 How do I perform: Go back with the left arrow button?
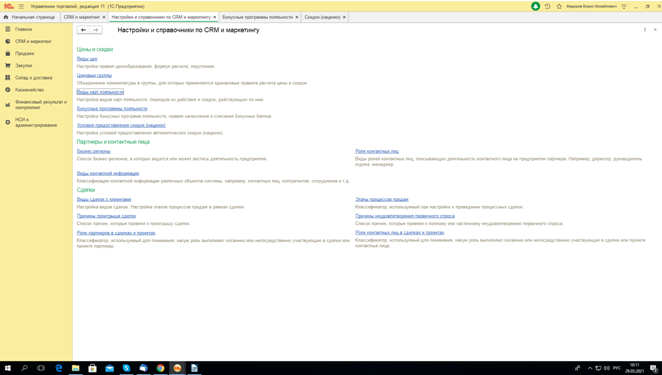83,30
